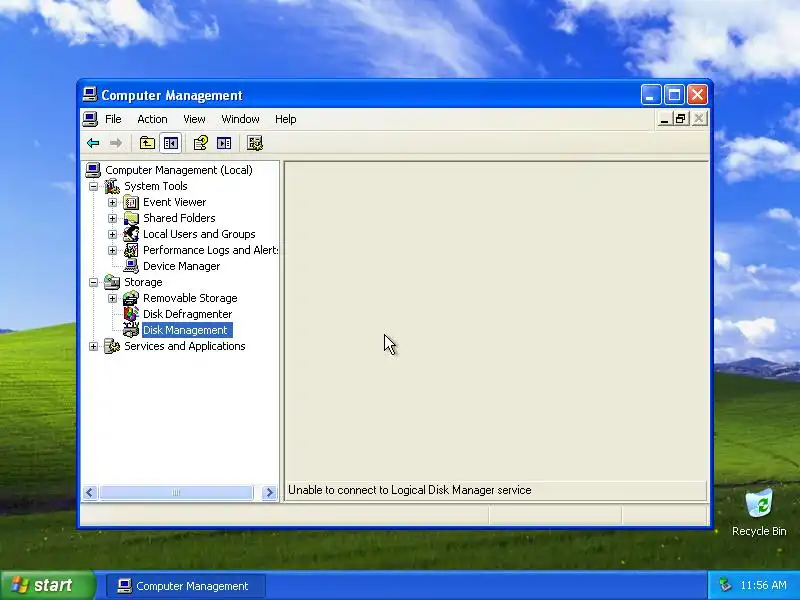Select Local Users and Groups label
Screen dimensions: 800x600
point(199,234)
